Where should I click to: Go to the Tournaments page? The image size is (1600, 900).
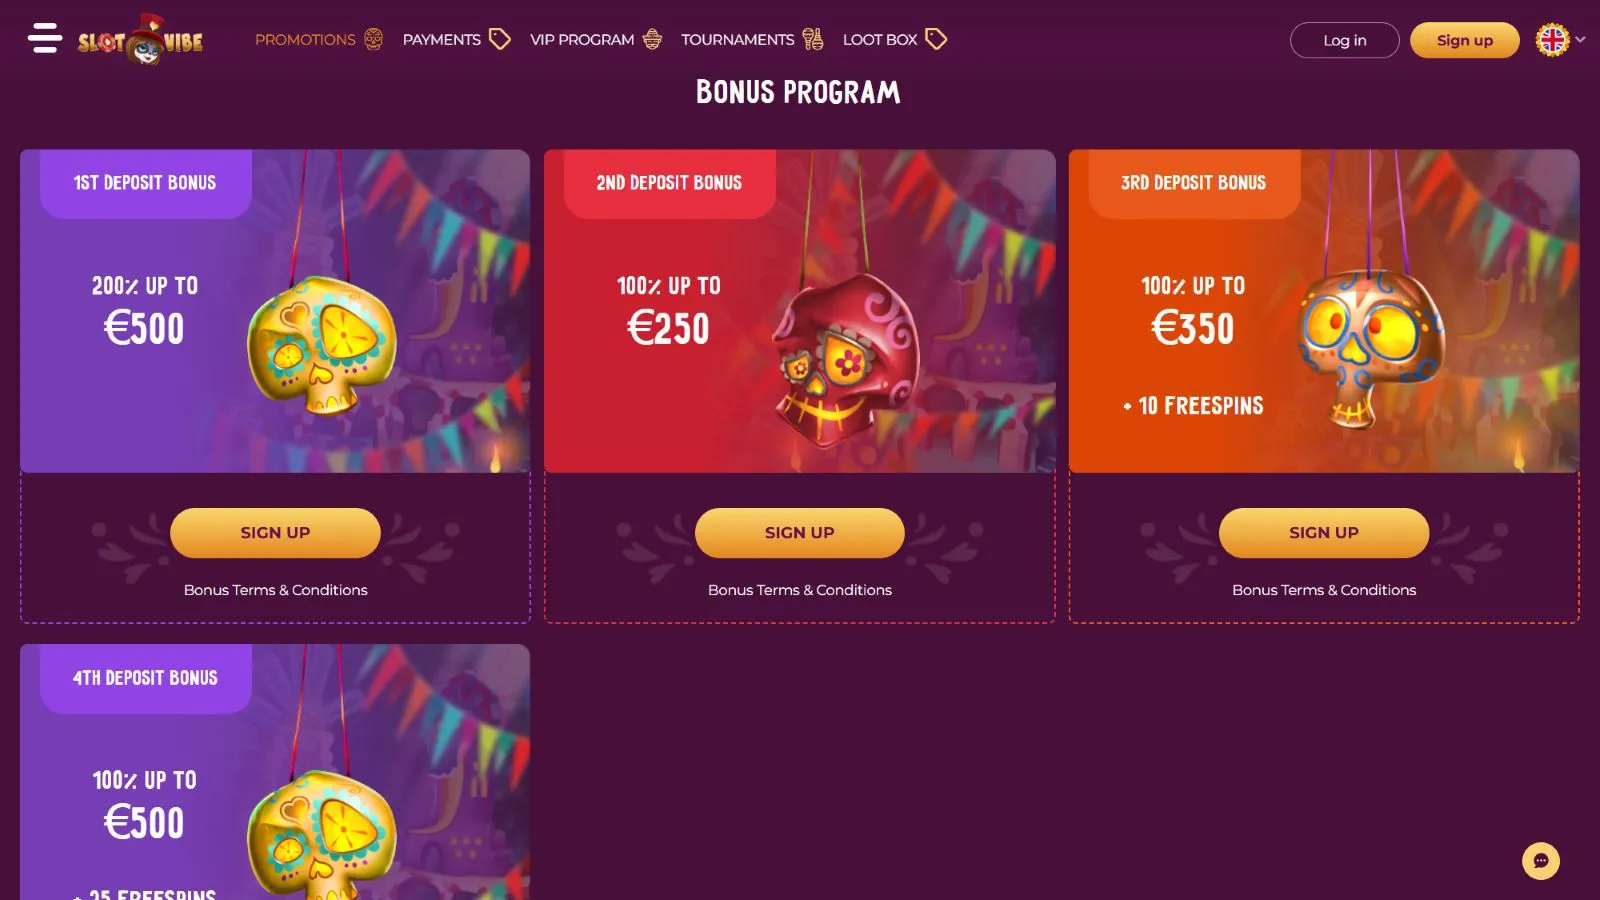coord(737,40)
